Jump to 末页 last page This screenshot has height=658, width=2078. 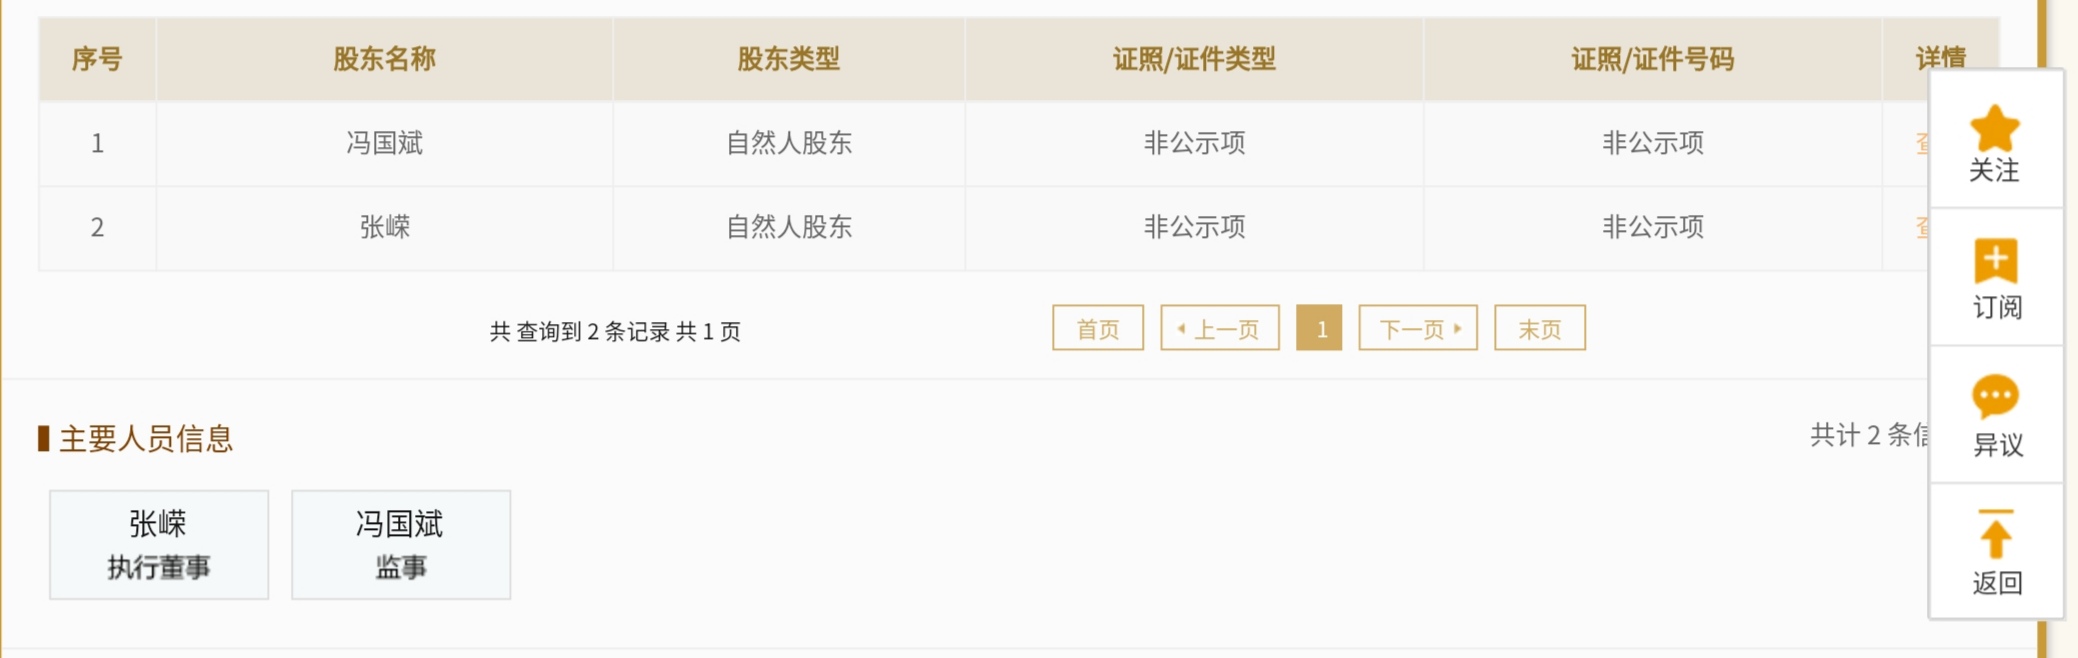(1539, 329)
